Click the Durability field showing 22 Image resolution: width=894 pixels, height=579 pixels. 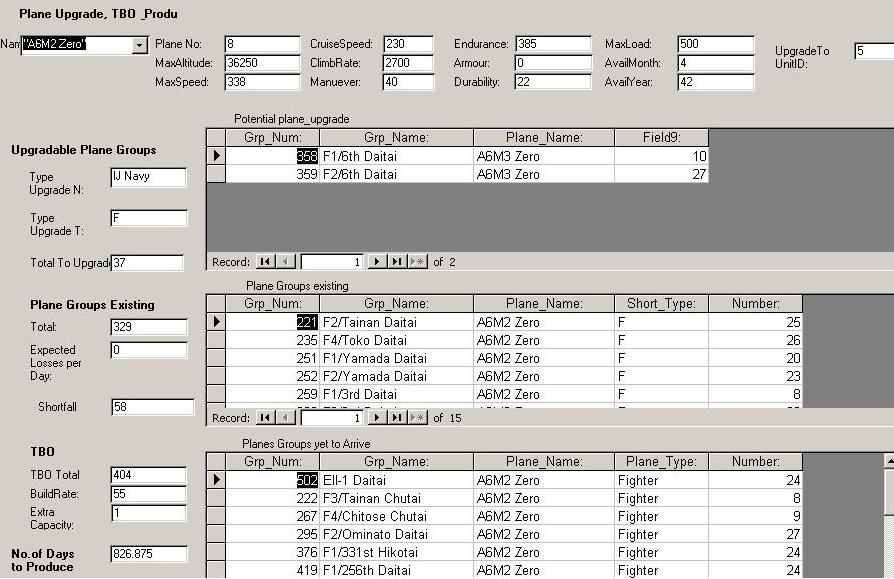[x=553, y=82]
